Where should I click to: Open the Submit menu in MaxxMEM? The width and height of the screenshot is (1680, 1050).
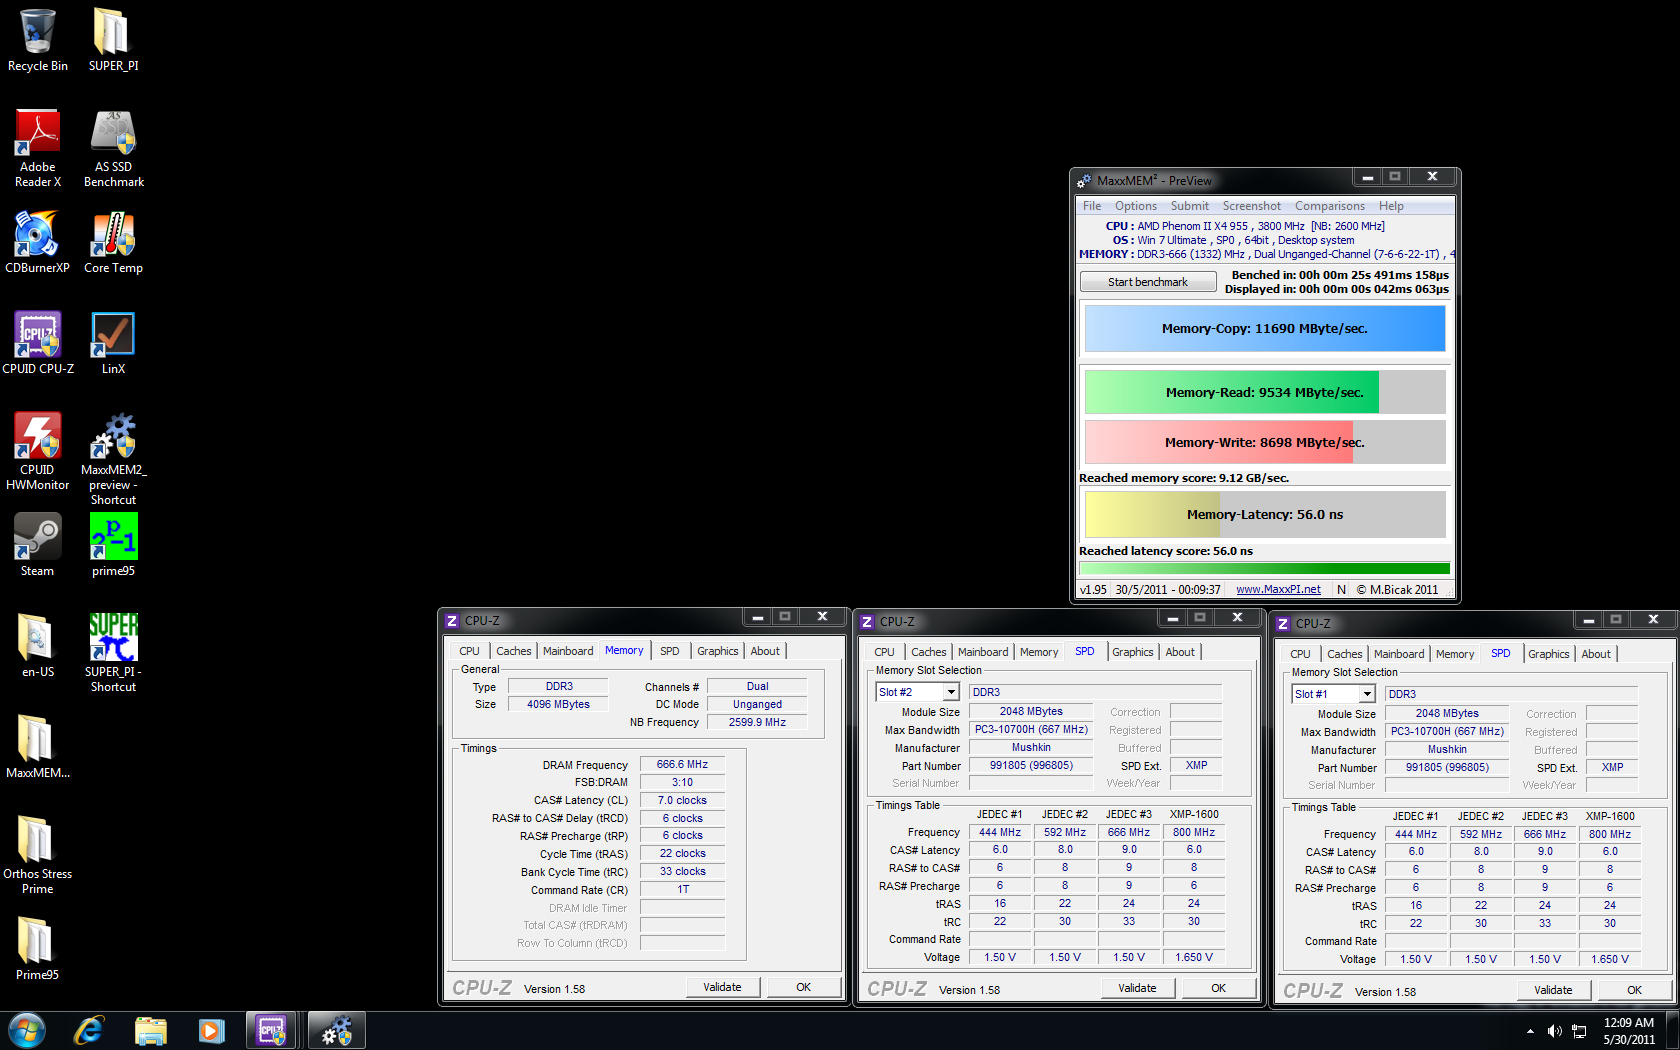pos(1190,206)
